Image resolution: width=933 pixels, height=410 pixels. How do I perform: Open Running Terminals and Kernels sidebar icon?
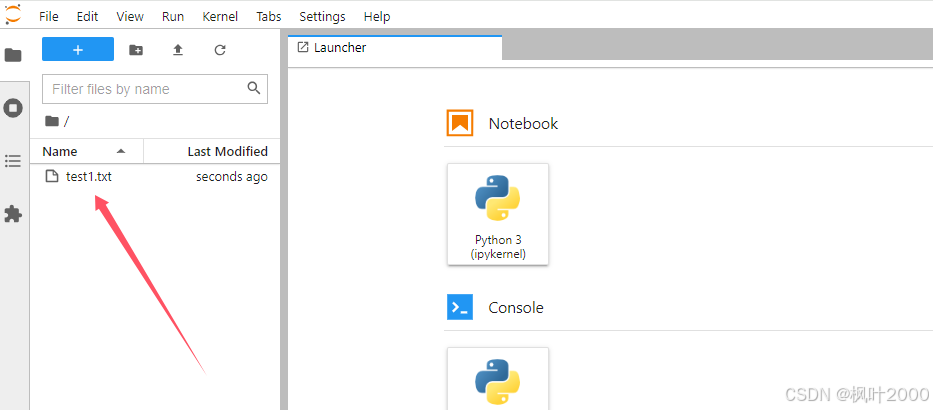[x=13, y=108]
